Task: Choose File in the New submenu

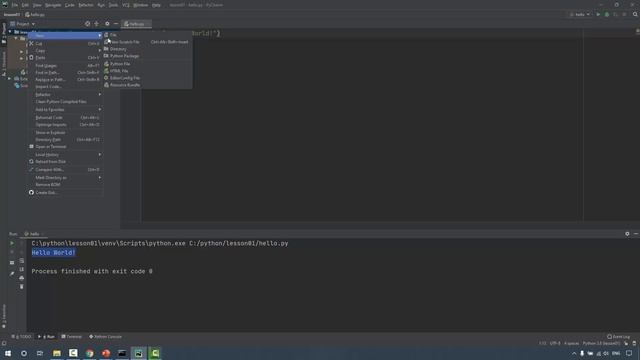Action: tap(147, 35)
